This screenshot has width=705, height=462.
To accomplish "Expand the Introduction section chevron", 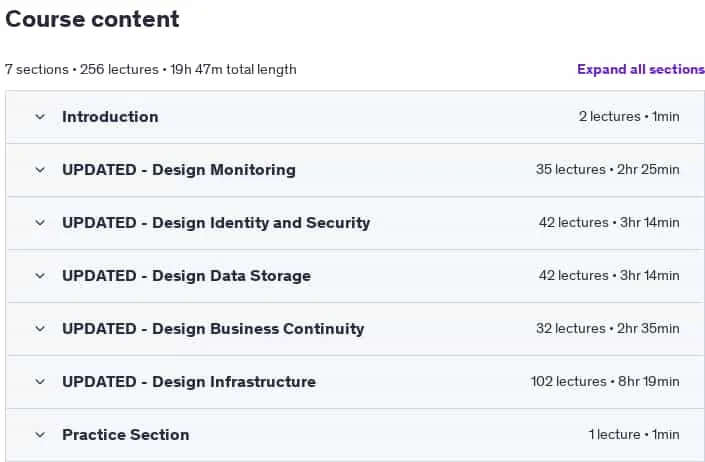I will [x=40, y=117].
